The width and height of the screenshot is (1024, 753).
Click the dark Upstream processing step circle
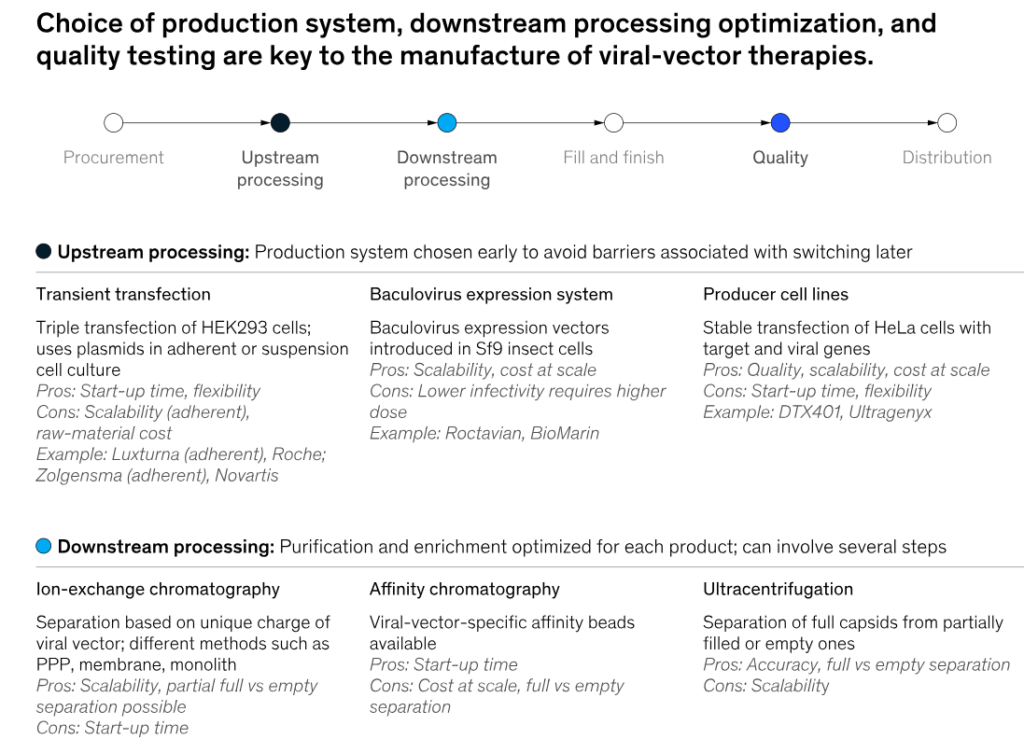tap(280, 123)
